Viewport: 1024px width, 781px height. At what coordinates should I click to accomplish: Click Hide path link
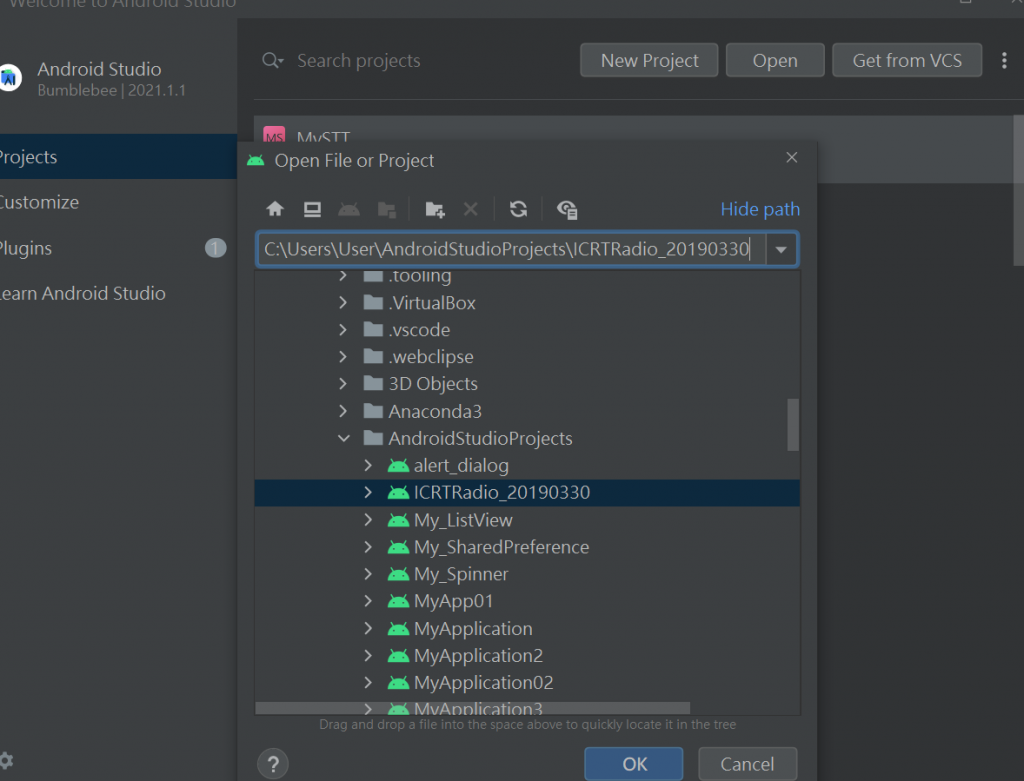point(760,209)
